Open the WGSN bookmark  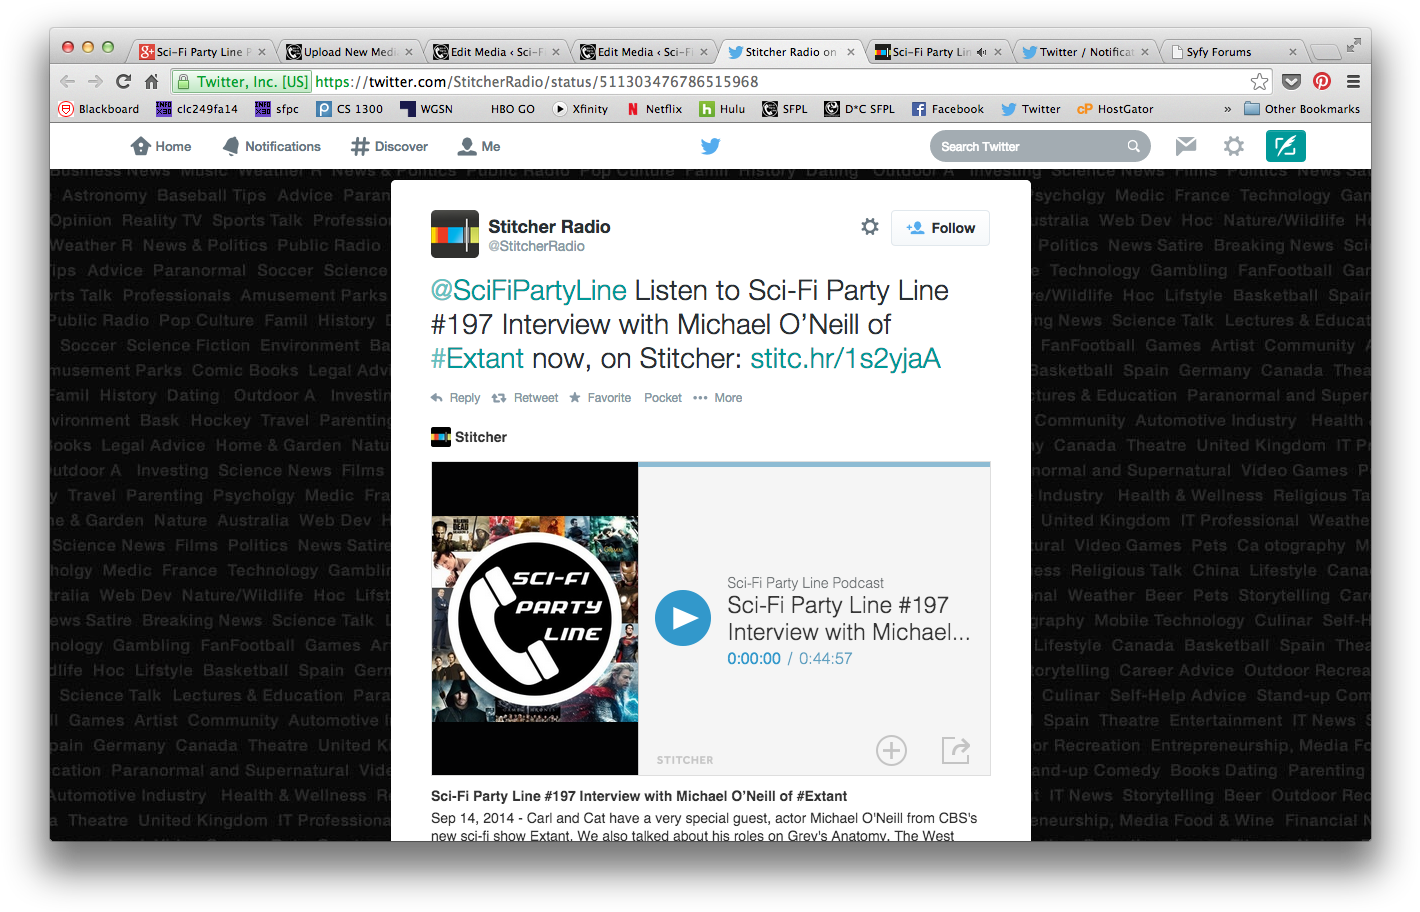click(426, 109)
